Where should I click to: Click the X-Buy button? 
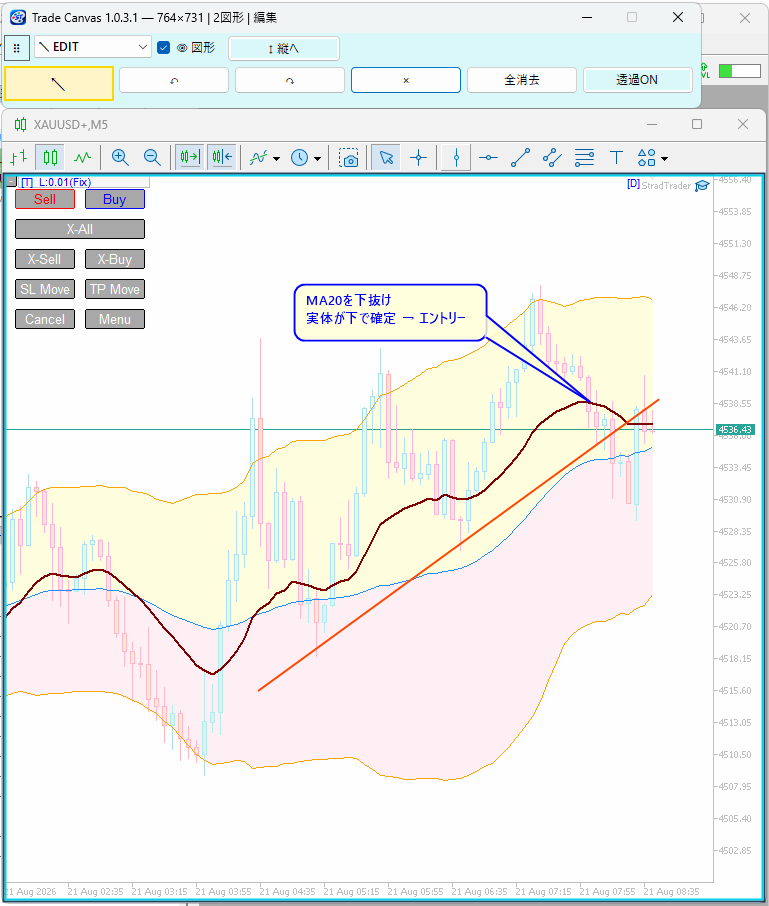[x=115, y=259]
